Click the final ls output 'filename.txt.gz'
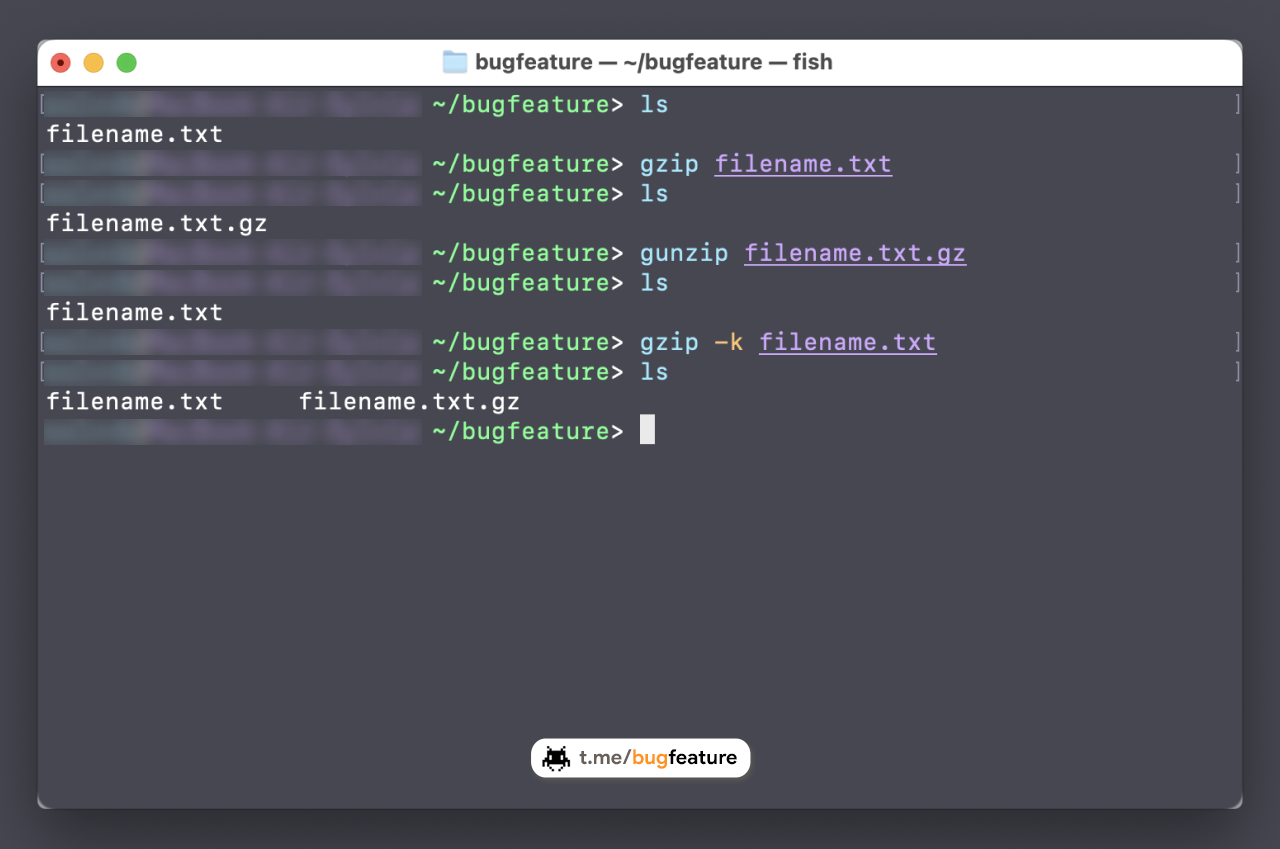 (x=410, y=402)
